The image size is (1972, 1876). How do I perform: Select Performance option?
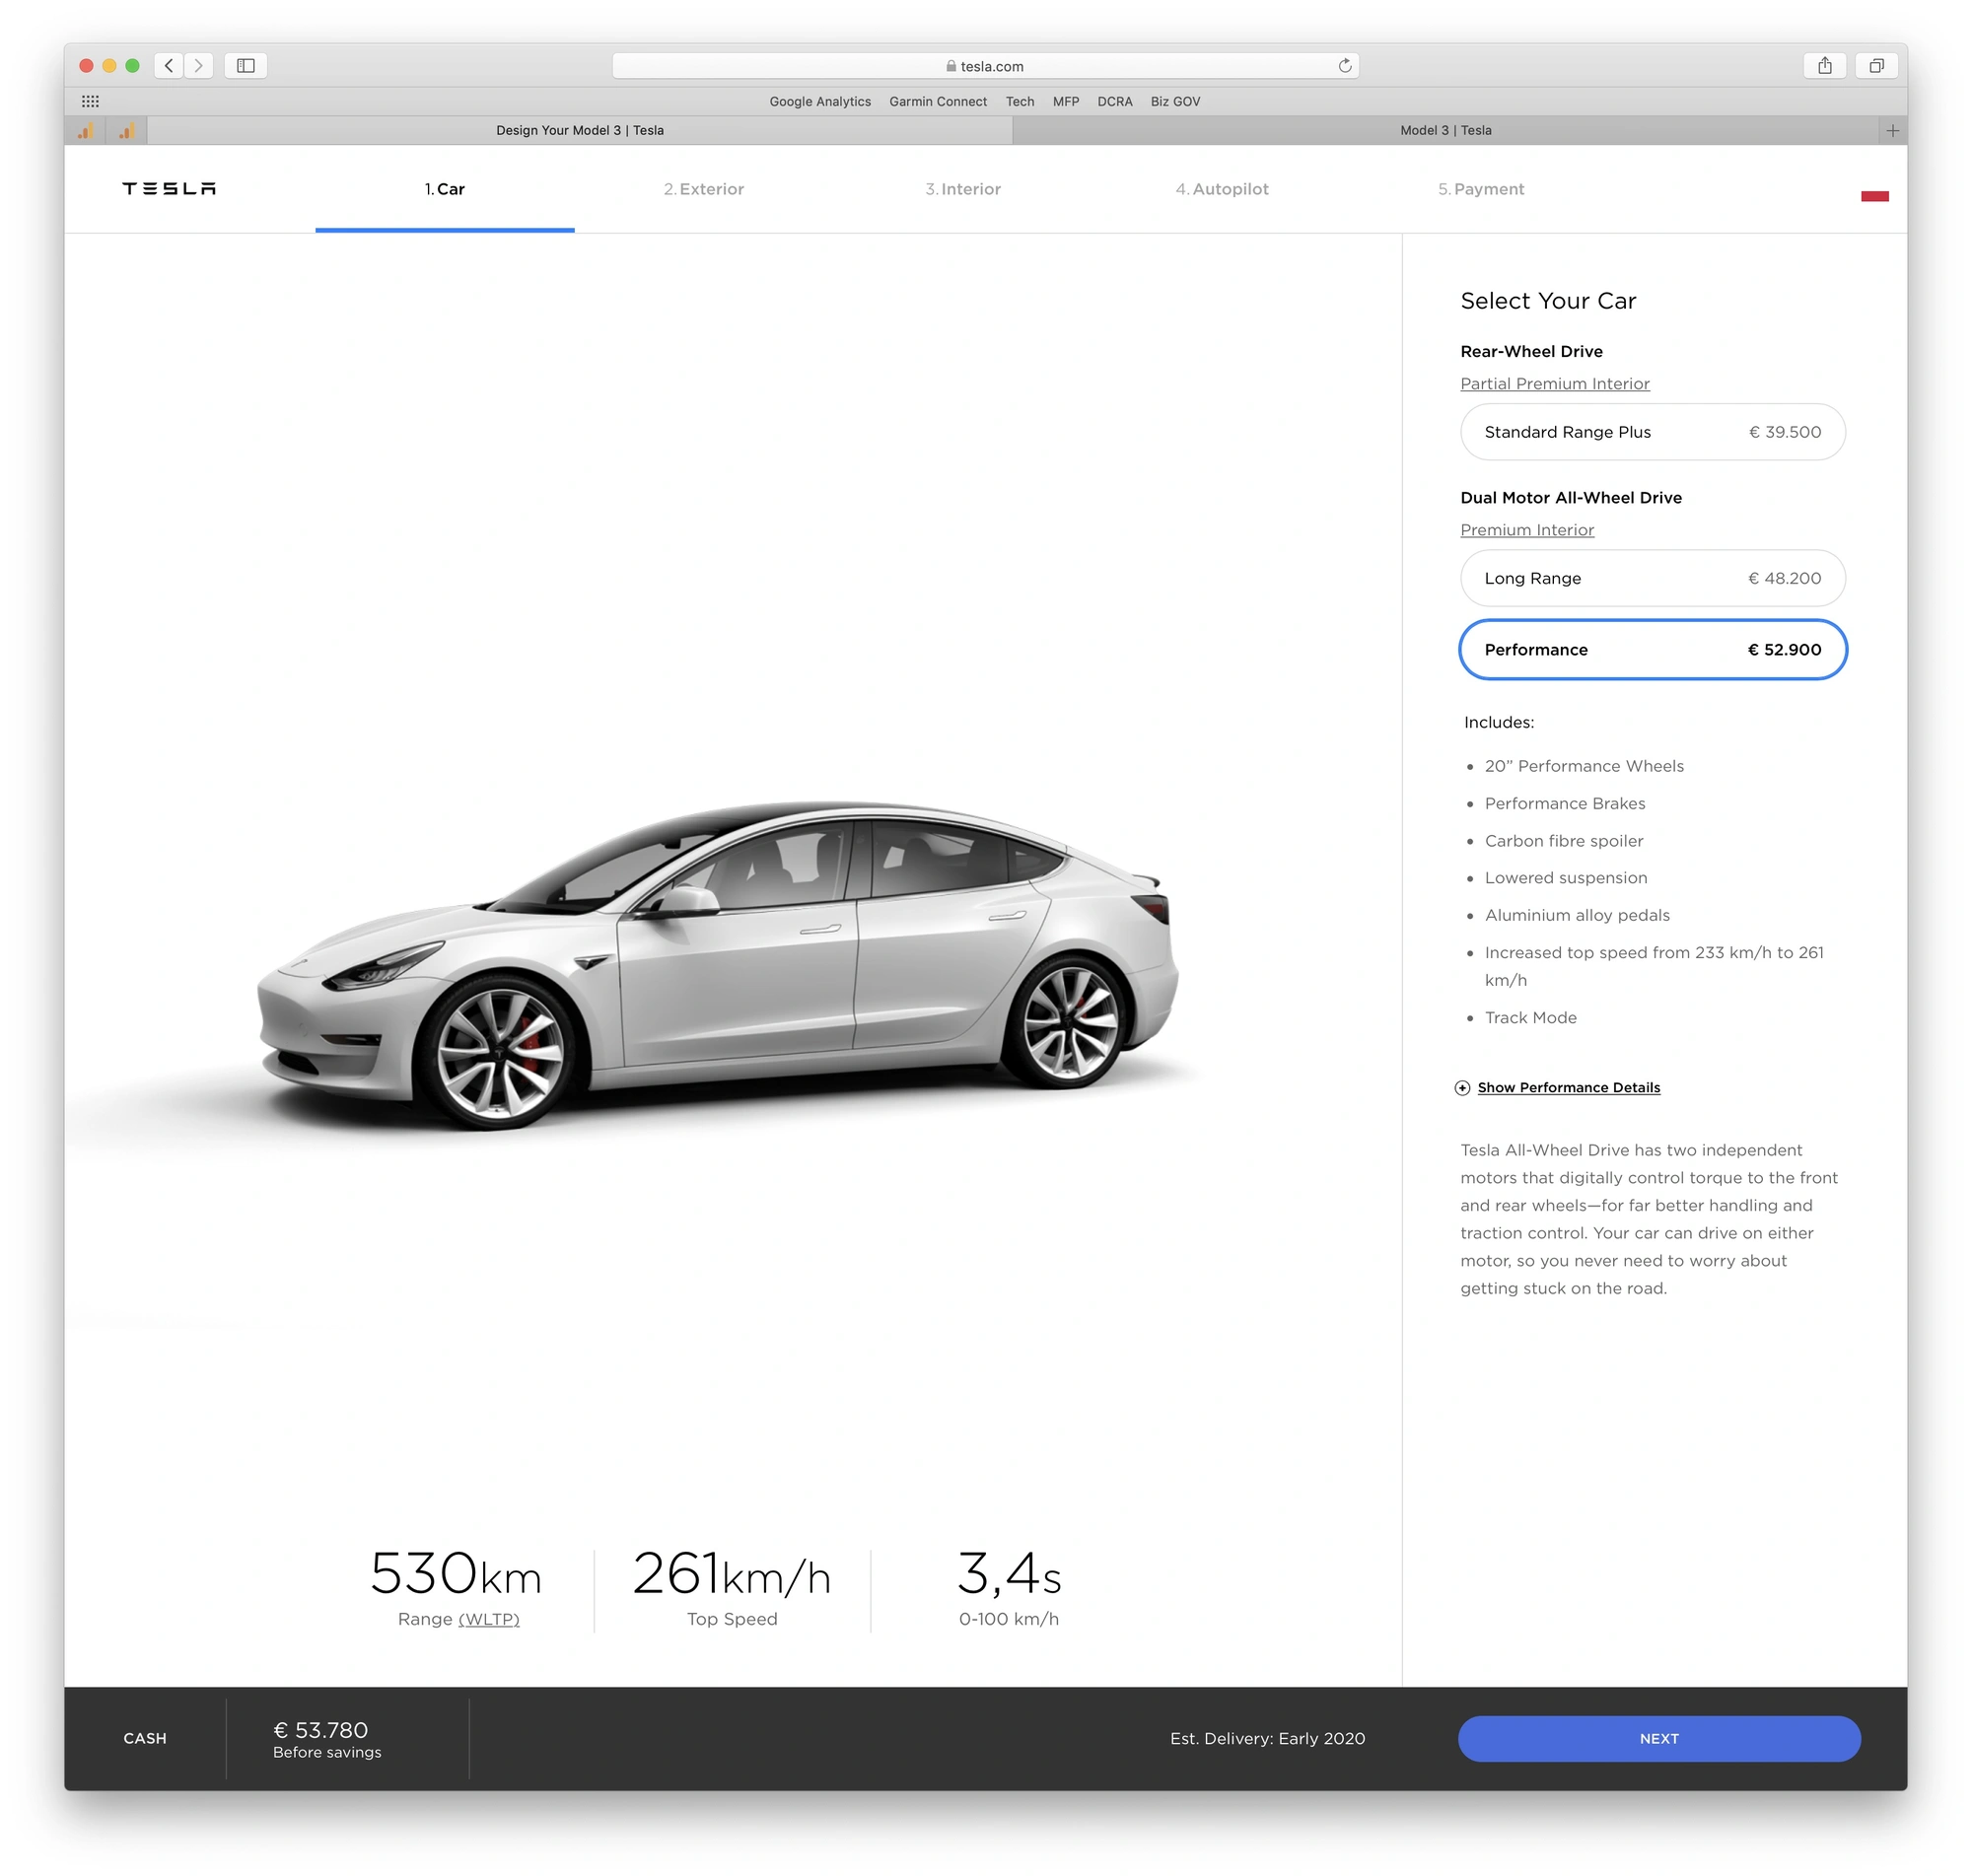[1652, 650]
